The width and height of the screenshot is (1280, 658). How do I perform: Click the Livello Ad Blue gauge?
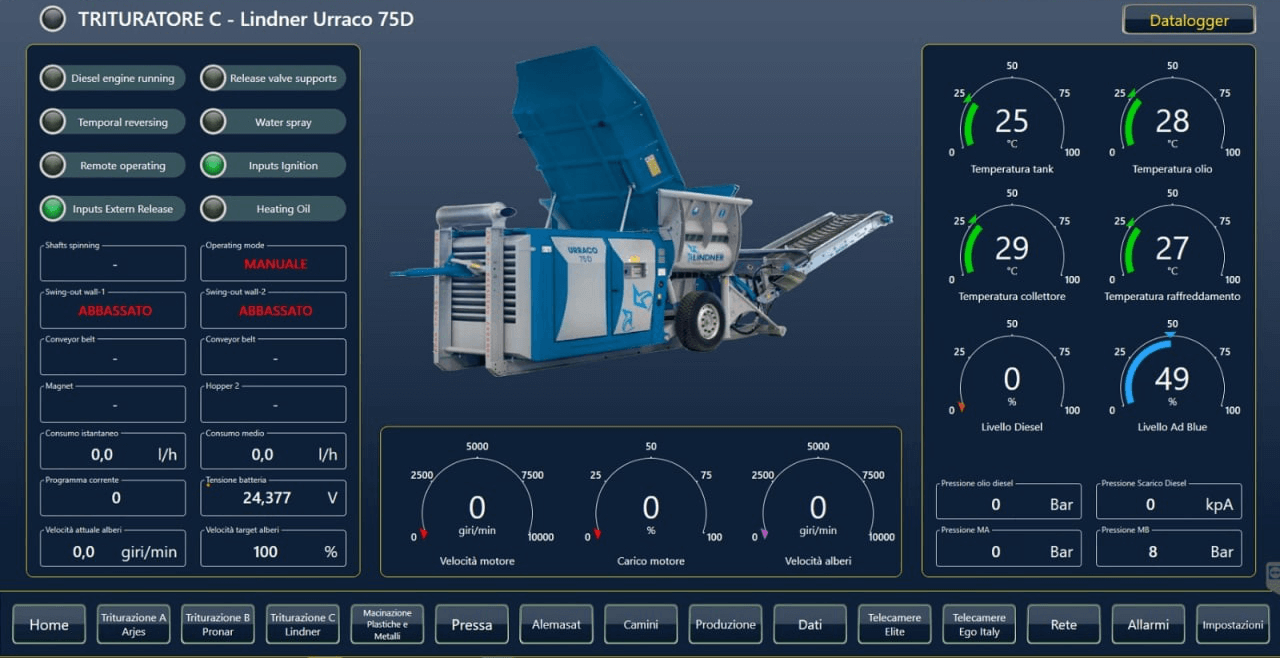1172,375
